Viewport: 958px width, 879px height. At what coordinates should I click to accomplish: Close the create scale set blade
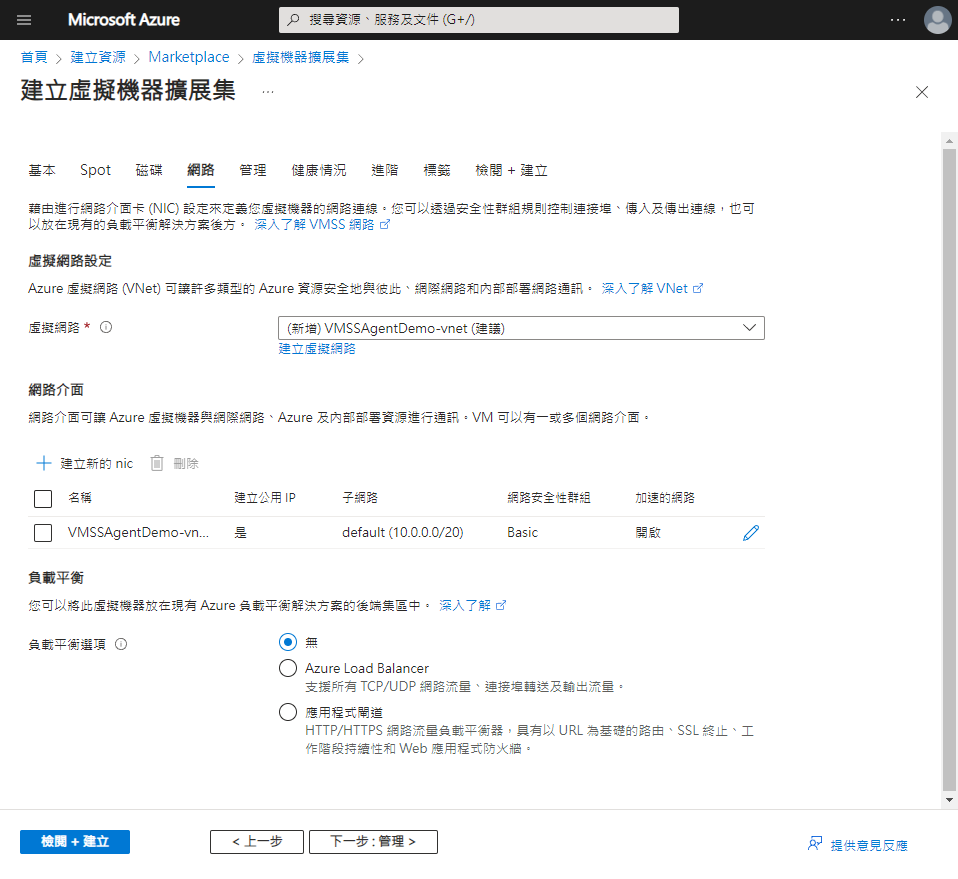[x=921, y=92]
